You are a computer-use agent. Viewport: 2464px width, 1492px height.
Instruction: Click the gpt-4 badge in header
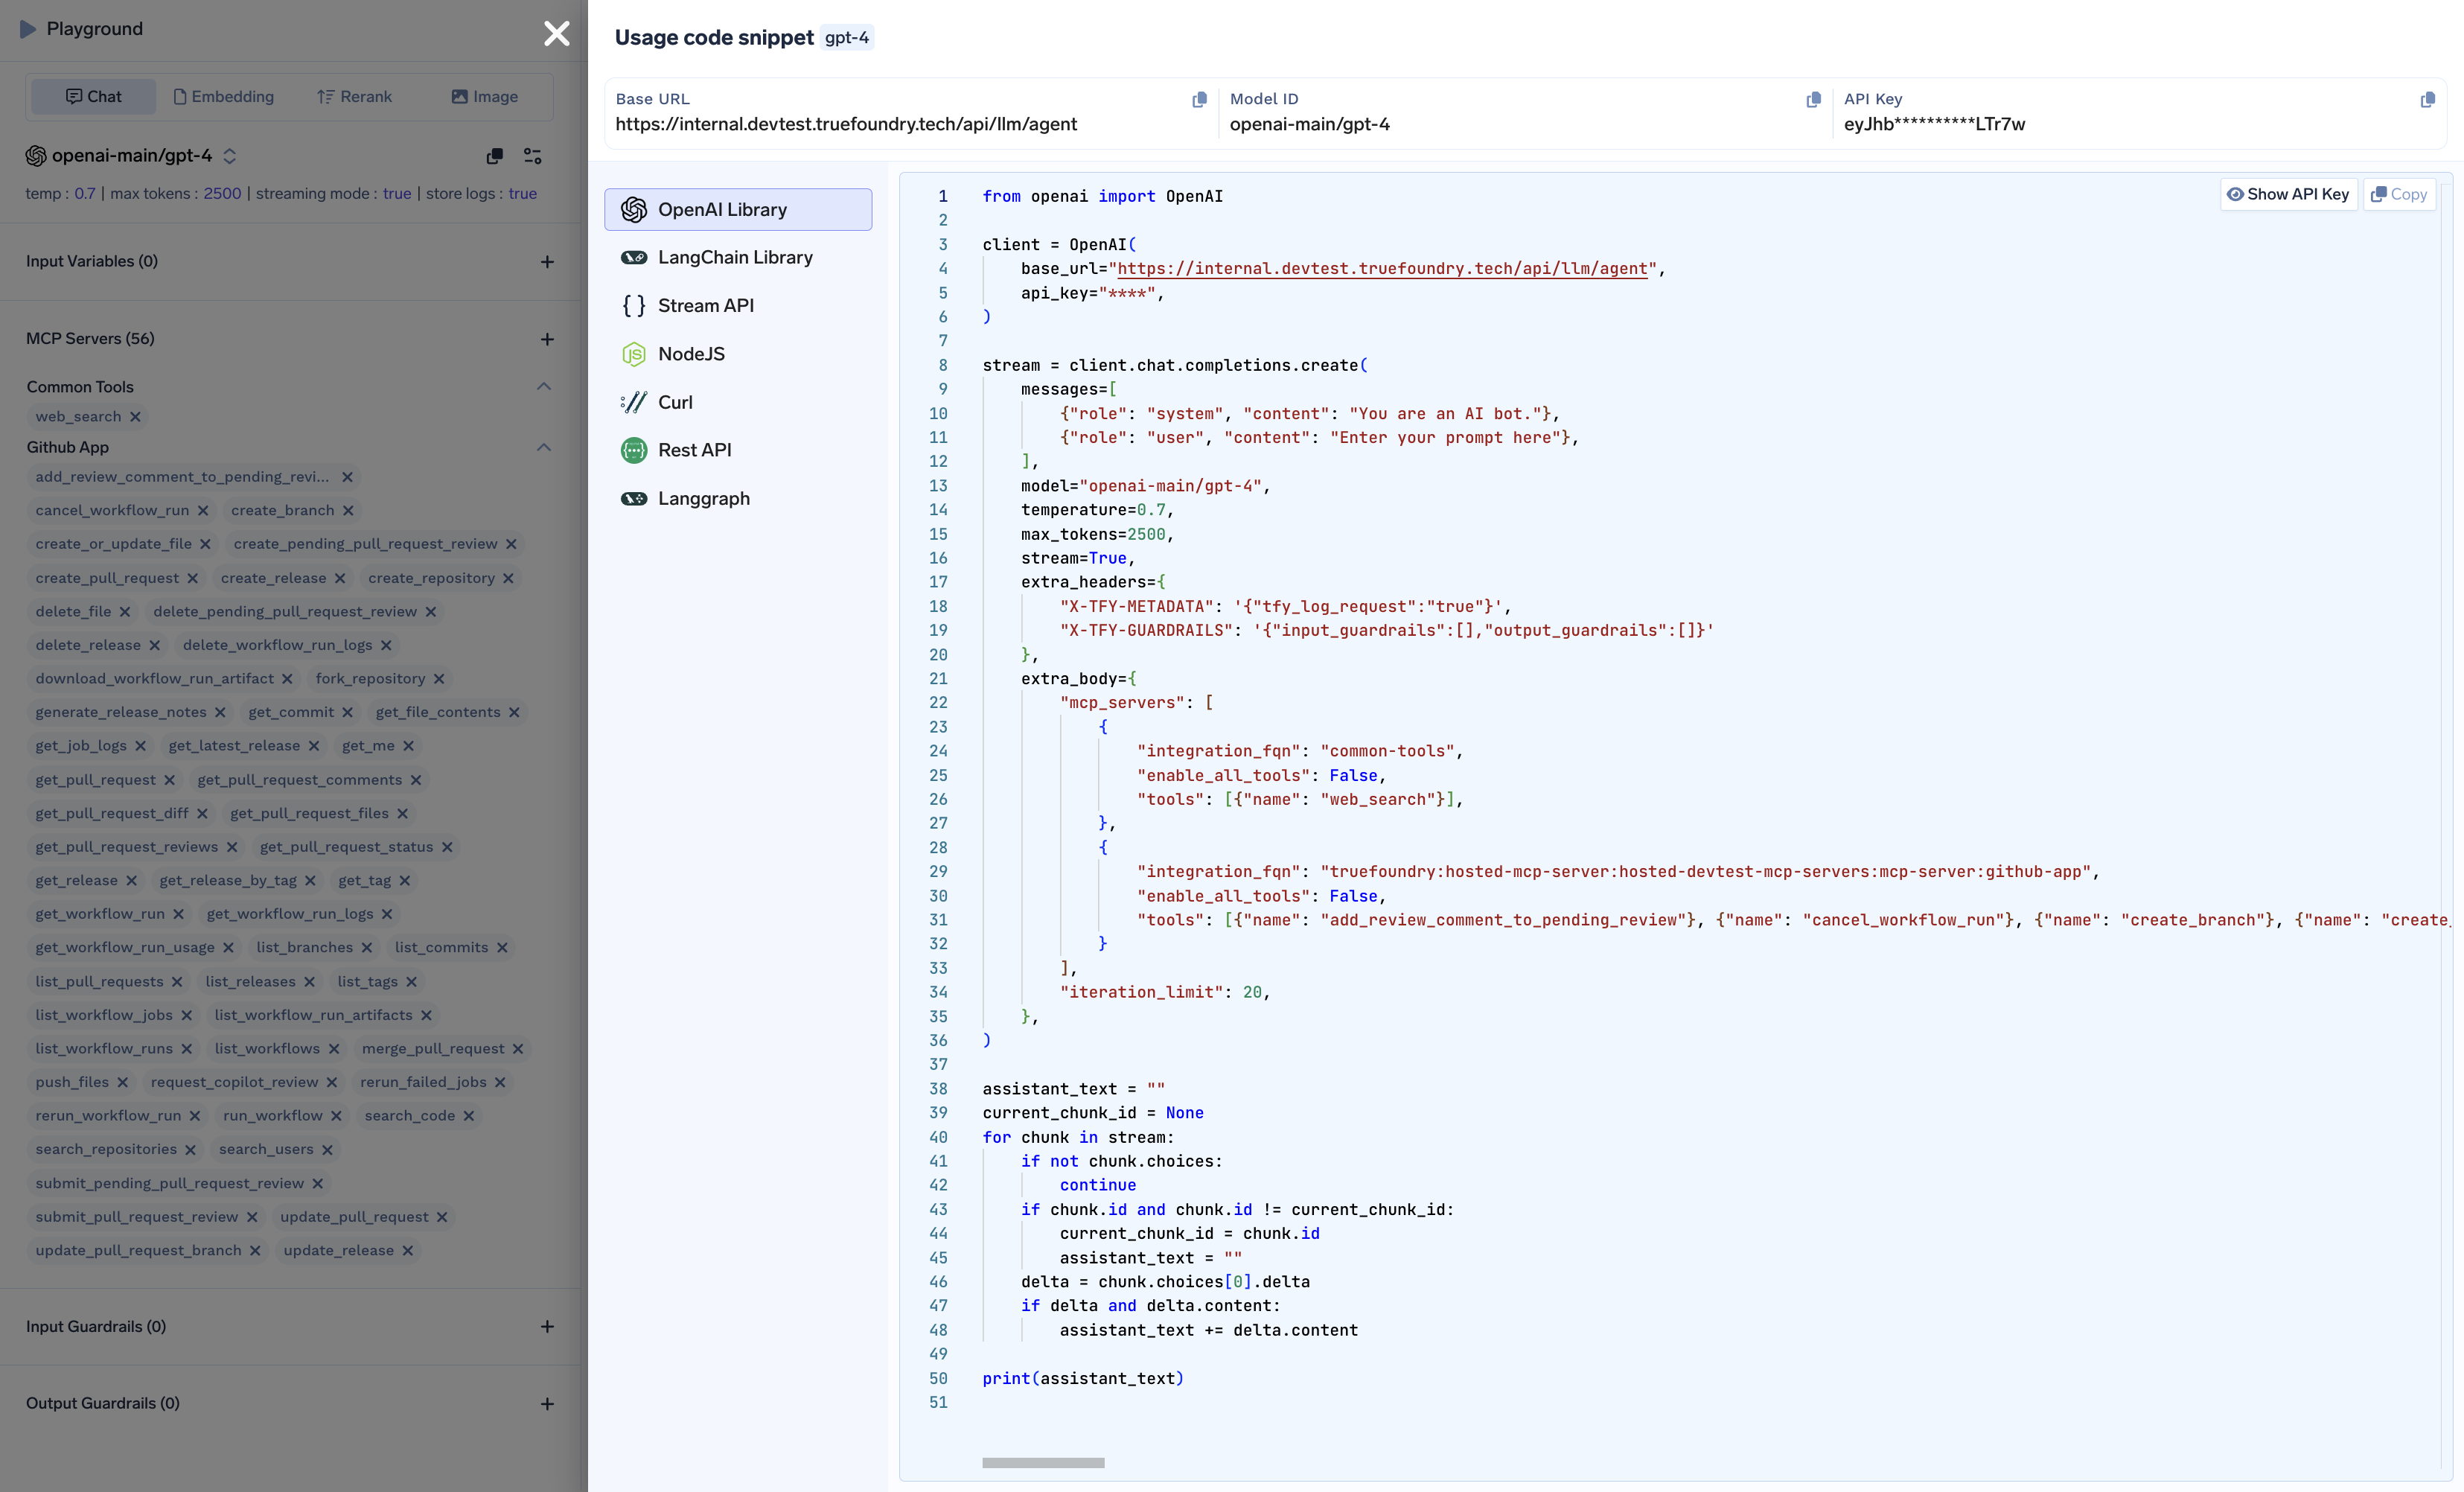click(x=847, y=37)
